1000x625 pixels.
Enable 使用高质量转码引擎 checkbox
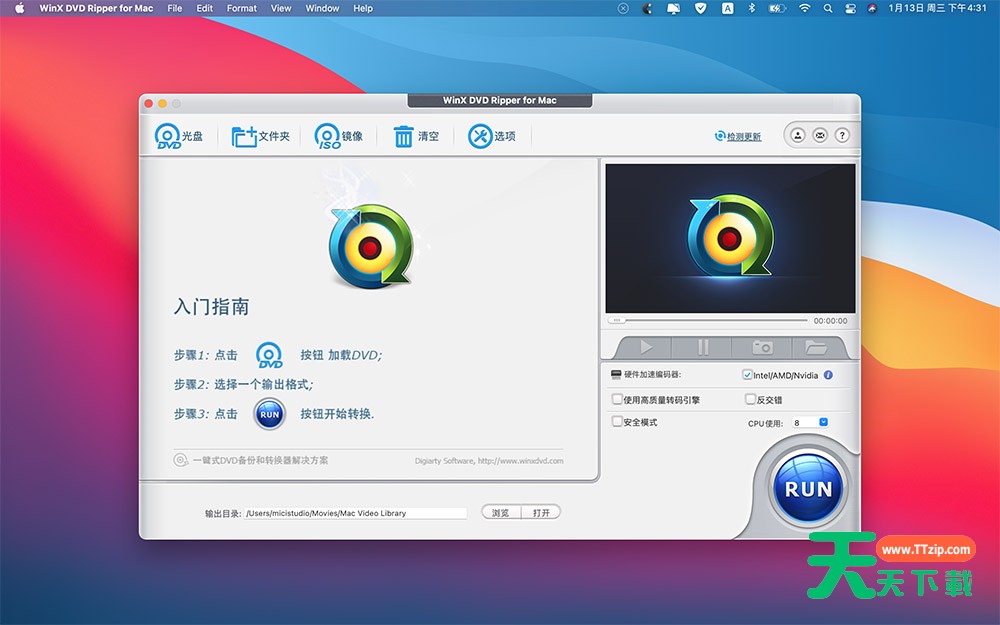tap(617, 399)
